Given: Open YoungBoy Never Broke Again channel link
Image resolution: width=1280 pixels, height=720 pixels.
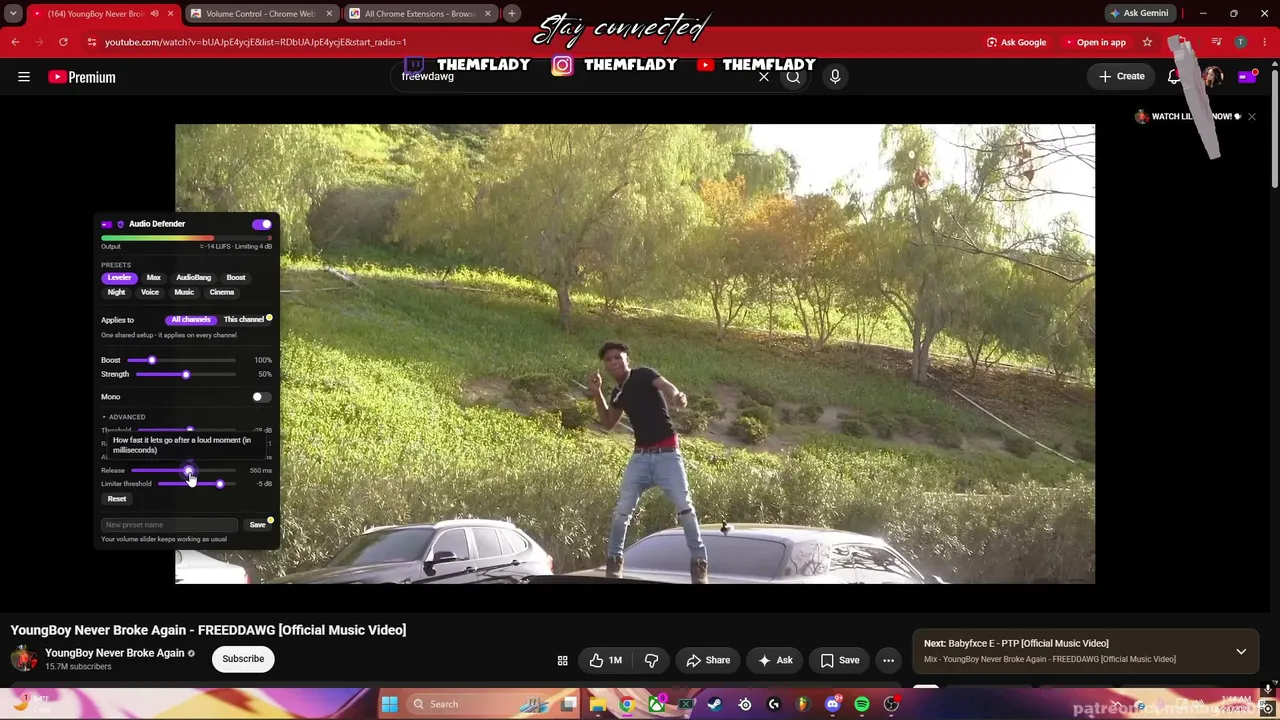Looking at the screenshot, I should pos(115,653).
